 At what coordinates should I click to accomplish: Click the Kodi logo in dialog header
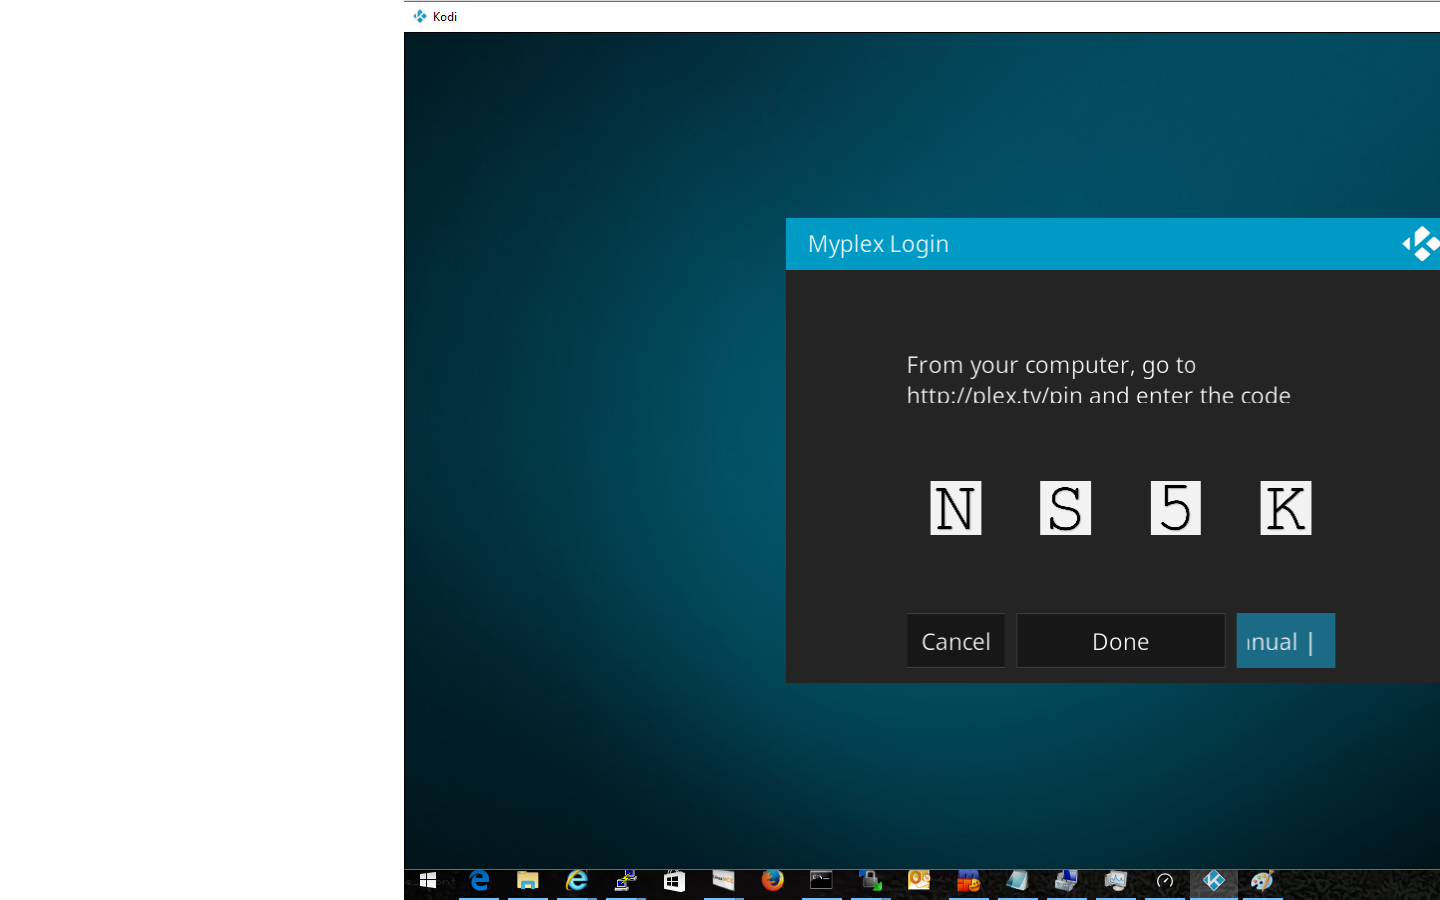pos(1420,244)
